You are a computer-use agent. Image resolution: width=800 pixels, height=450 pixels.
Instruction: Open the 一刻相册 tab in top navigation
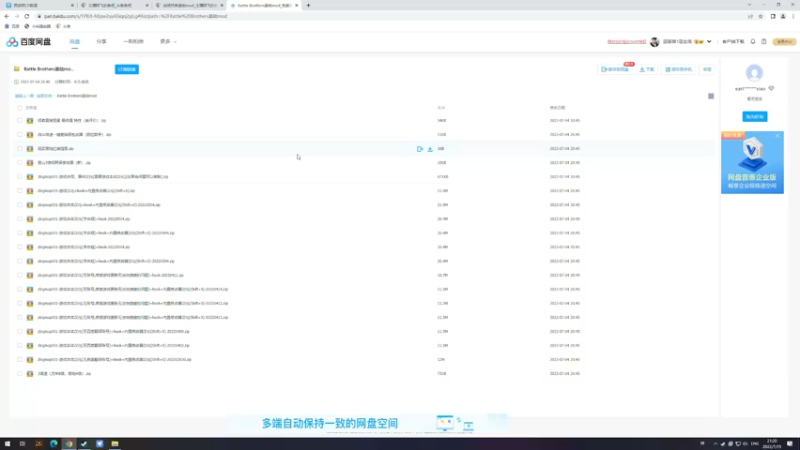pyautogui.click(x=133, y=41)
